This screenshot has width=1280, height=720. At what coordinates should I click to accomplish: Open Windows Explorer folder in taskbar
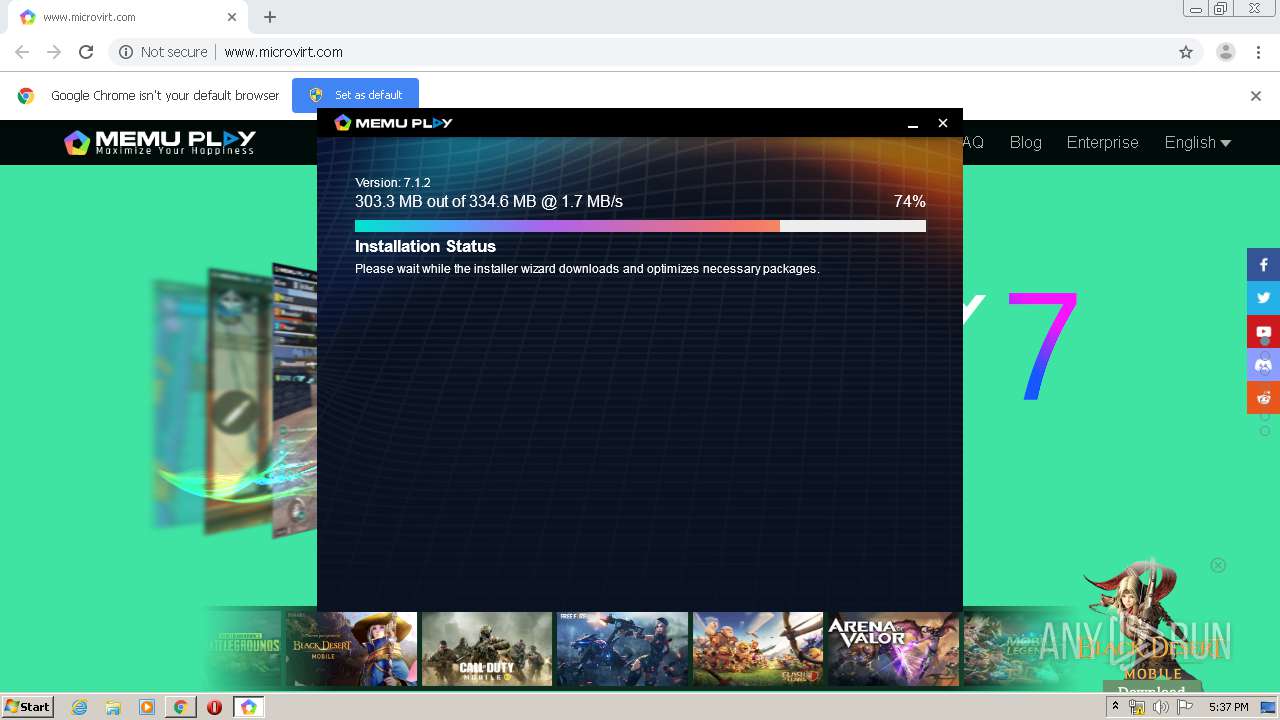click(113, 707)
